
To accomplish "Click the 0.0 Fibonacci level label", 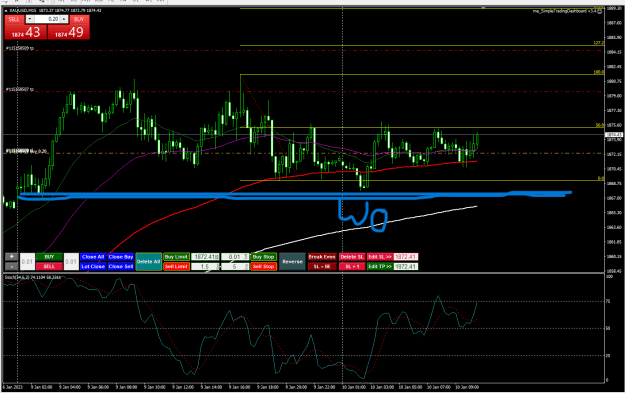I will point(601,178).
